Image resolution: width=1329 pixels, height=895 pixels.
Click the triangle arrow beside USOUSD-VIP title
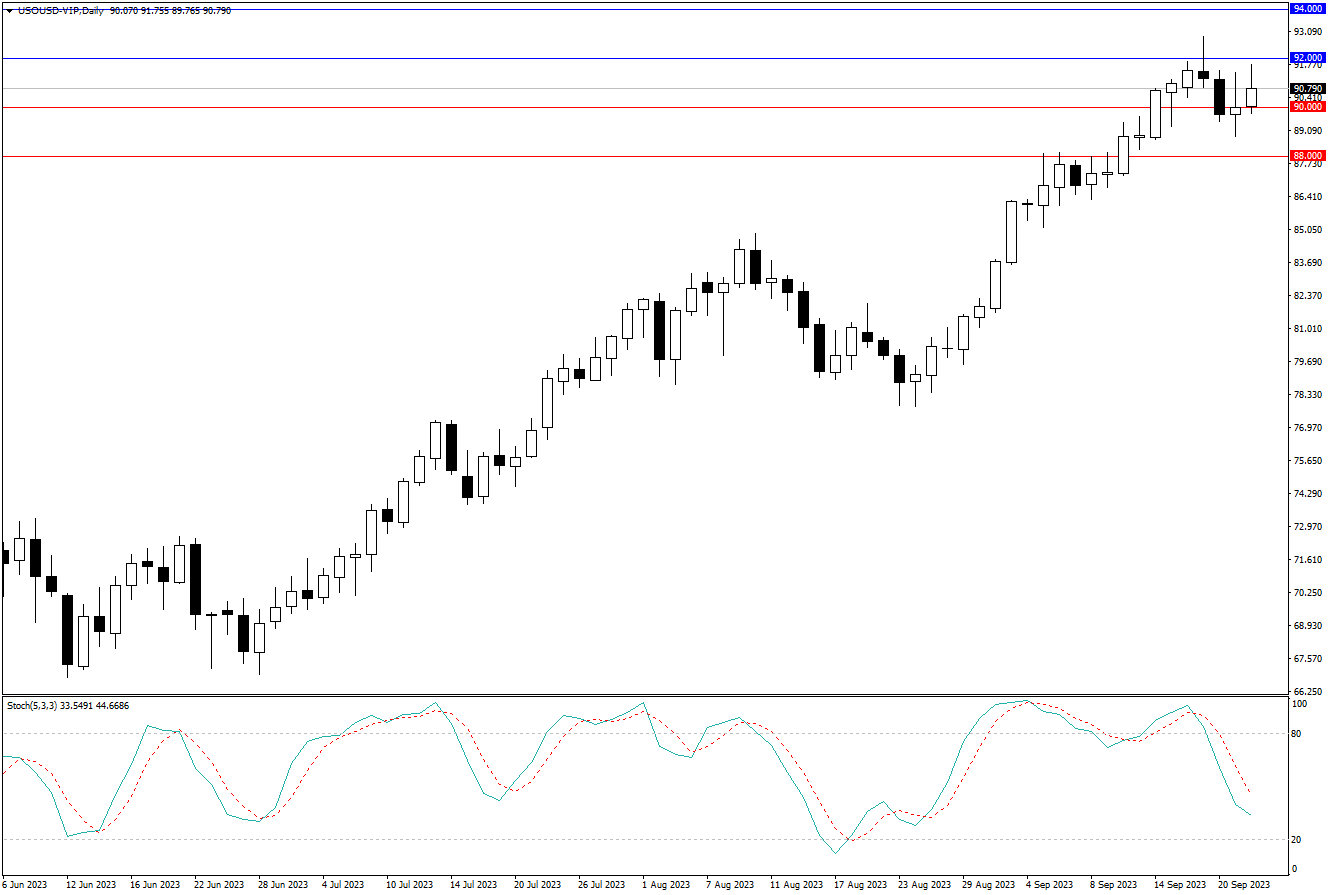pyautogui.click(x=9, y=11)
